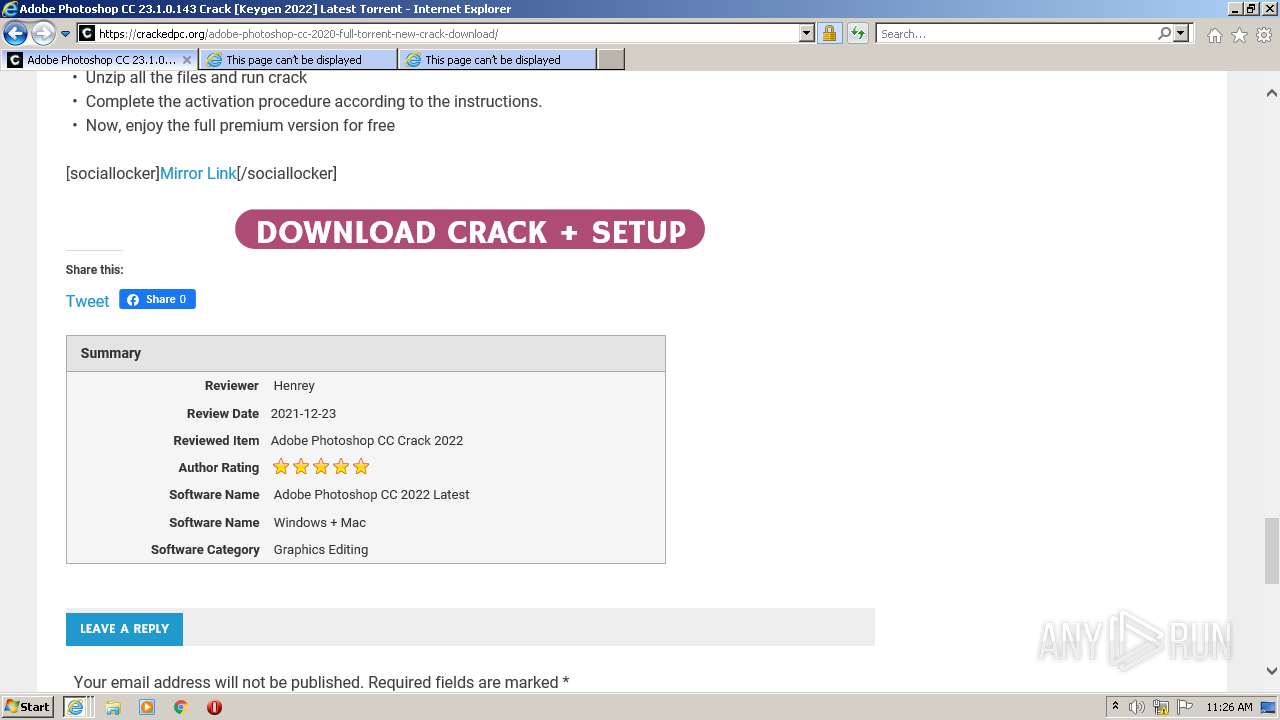This screenshot has height=720, width=1280.
Task: Click the DOWNLOAD CRACK + SETUP button
Action: point(470,230)
